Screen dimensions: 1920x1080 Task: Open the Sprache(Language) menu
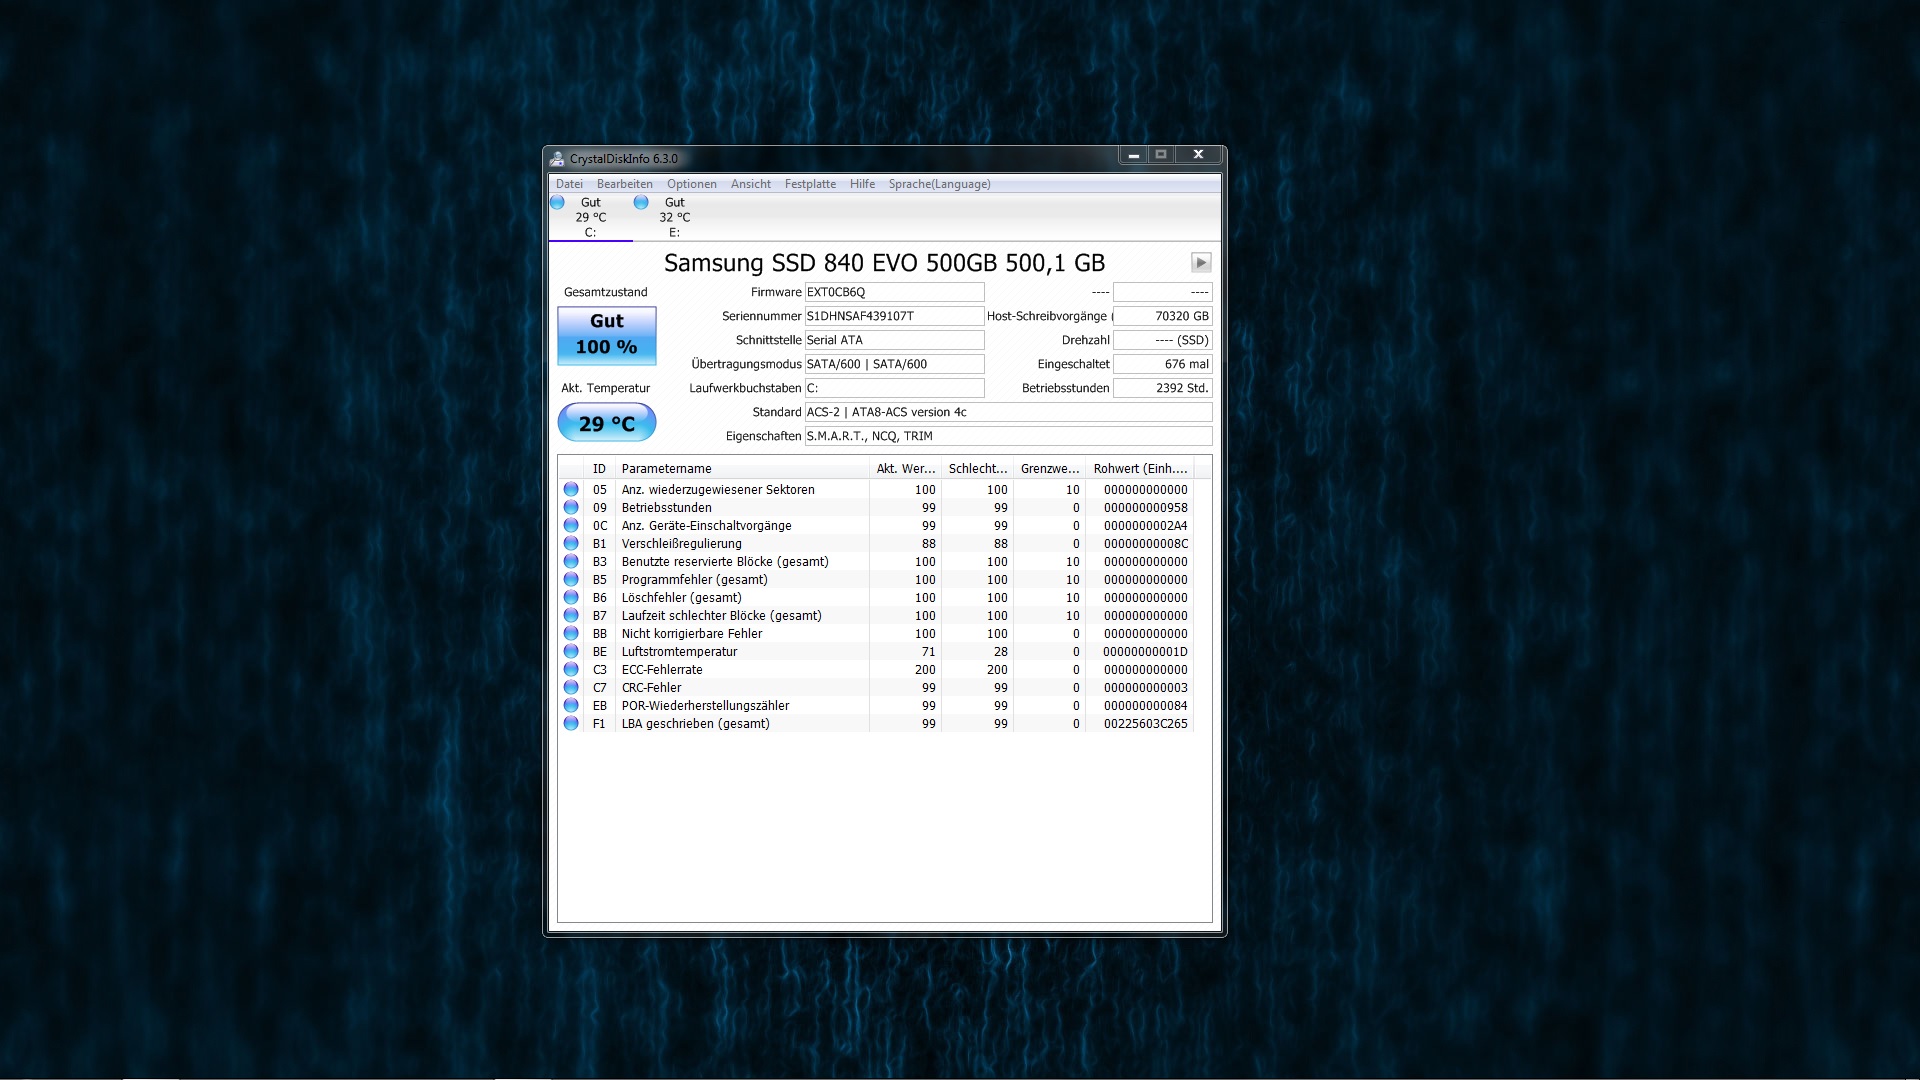[x=939, y=184]
